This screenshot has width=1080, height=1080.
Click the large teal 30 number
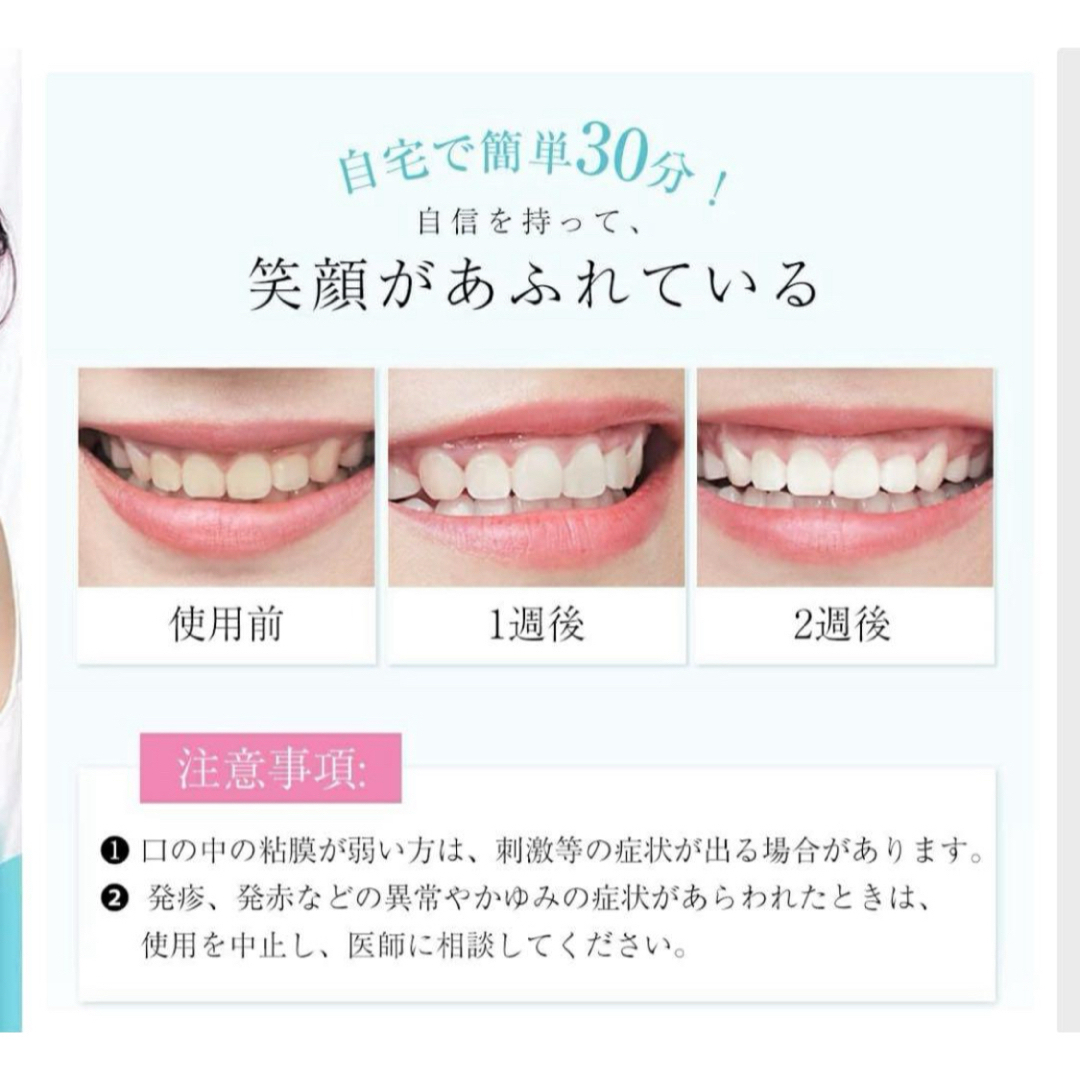click(612, 154)
